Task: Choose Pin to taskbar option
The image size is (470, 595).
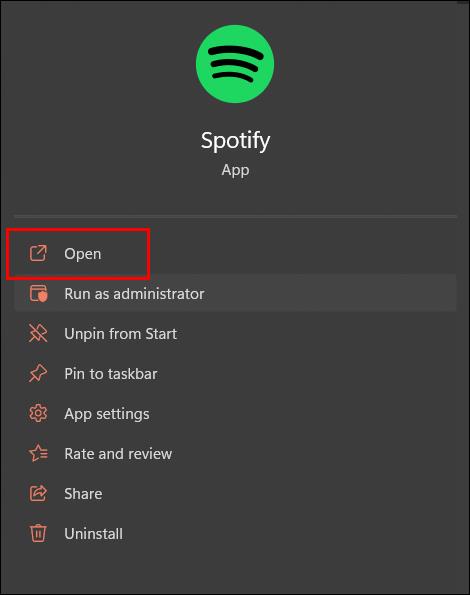Action: tap(235, 373)
